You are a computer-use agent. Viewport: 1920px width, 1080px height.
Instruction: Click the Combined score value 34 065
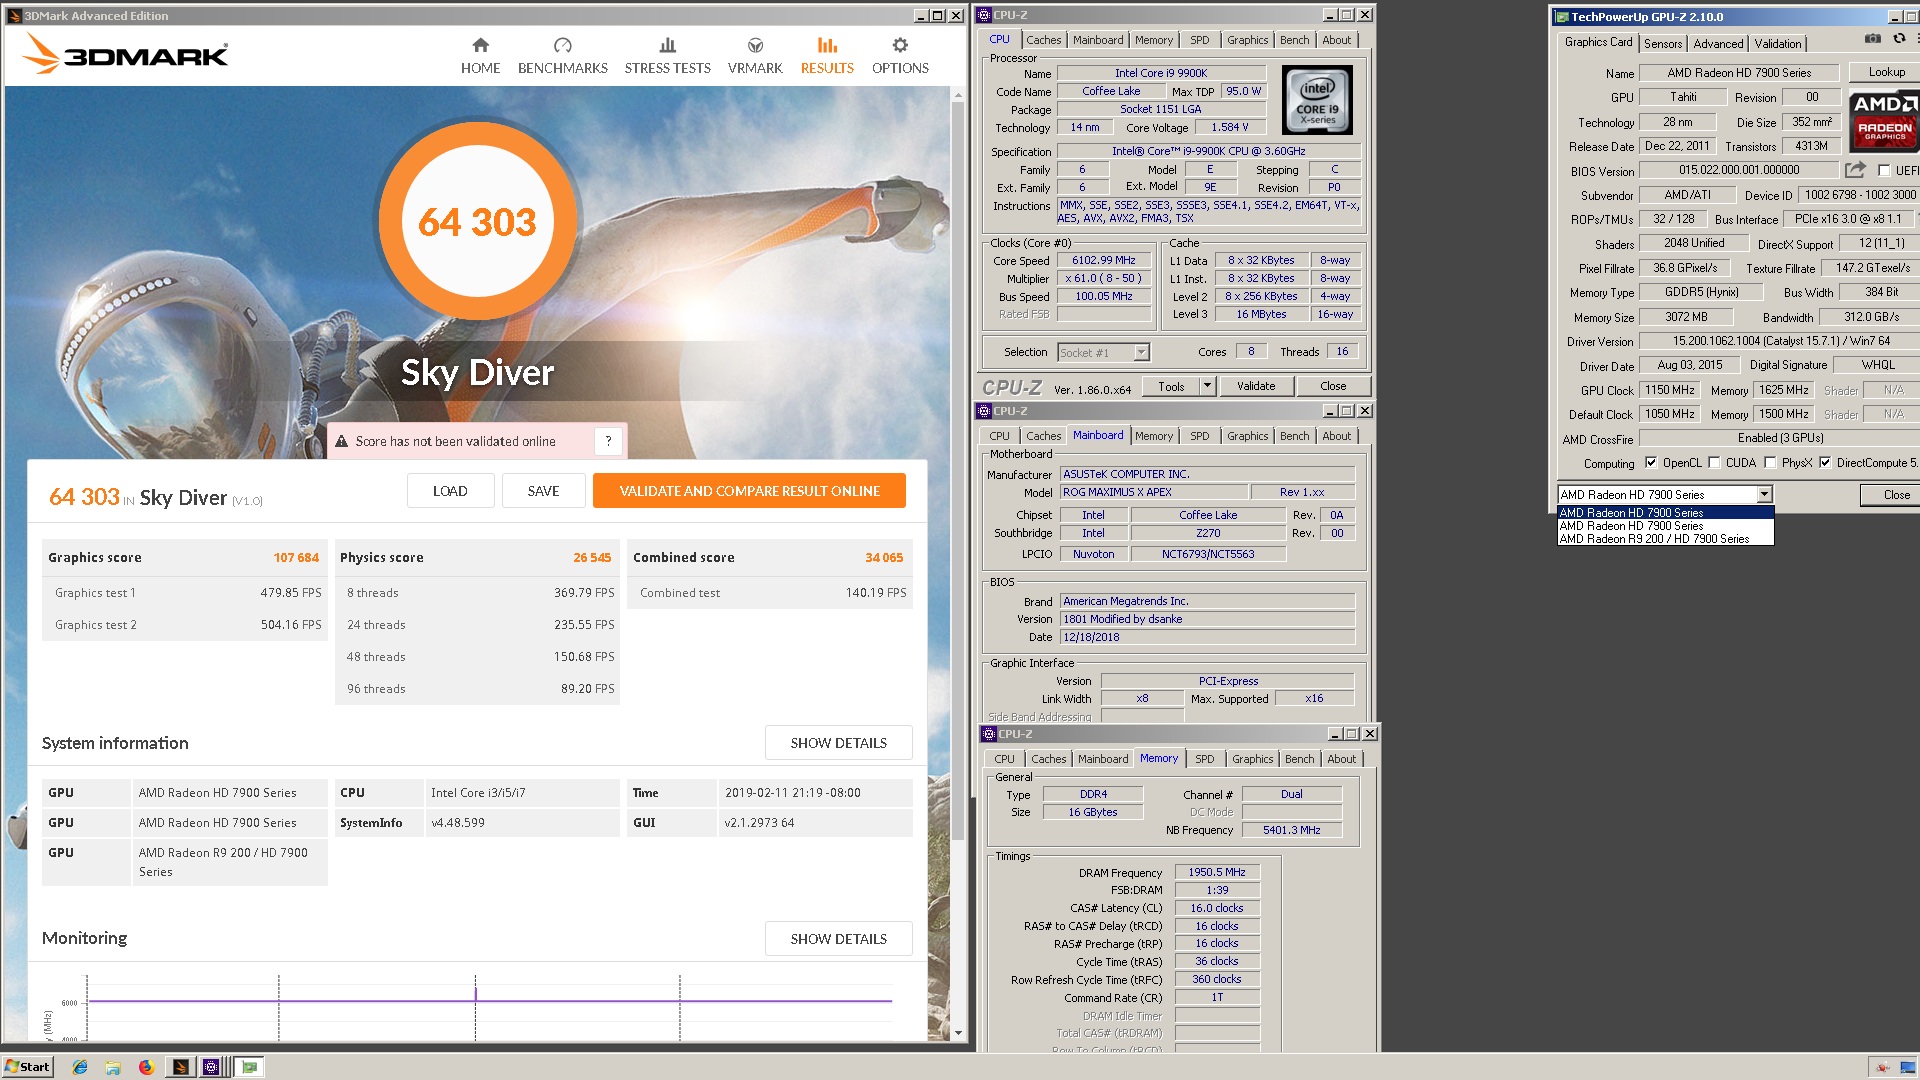click(x=884, y=558)
